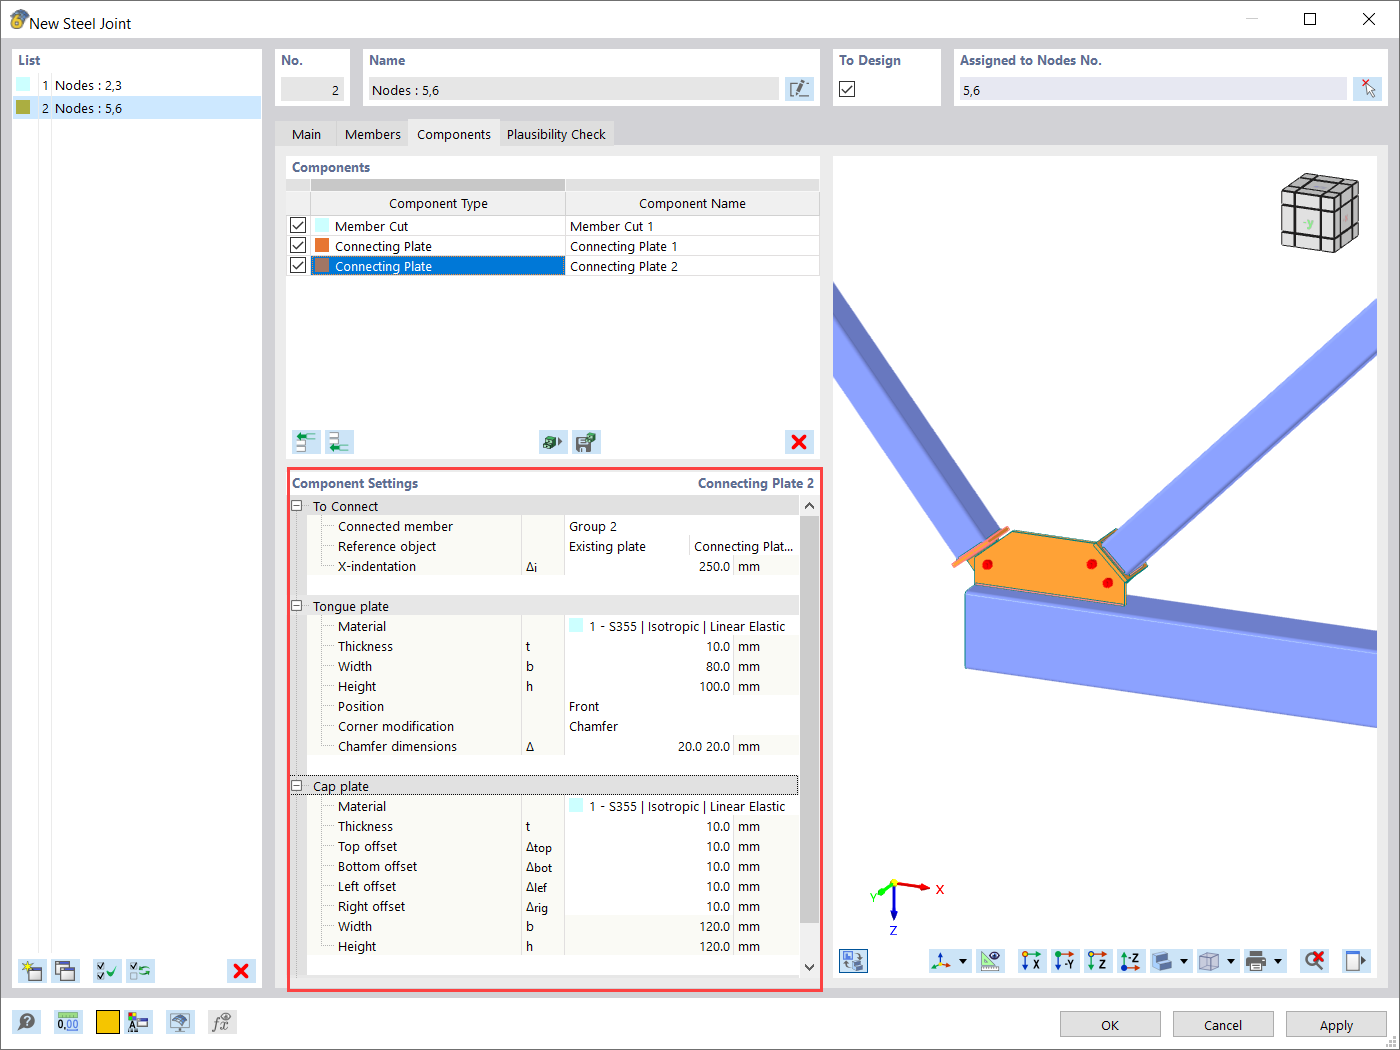Image resolution: width=1400 pixels, height=1050 pixels.
Task: Select list item Nodes : 5,6
Action: tap(137, 108)
